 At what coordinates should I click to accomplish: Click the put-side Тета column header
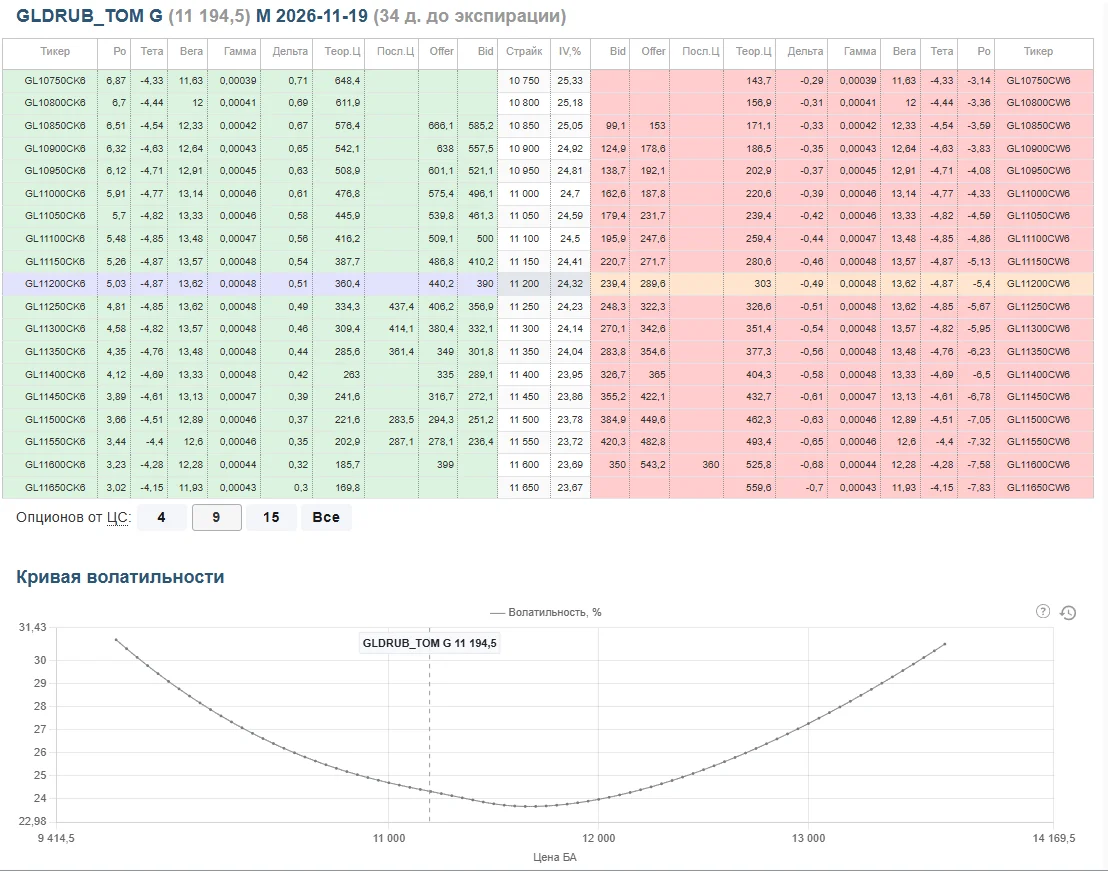pyautogui.click(x=941, y=51)
